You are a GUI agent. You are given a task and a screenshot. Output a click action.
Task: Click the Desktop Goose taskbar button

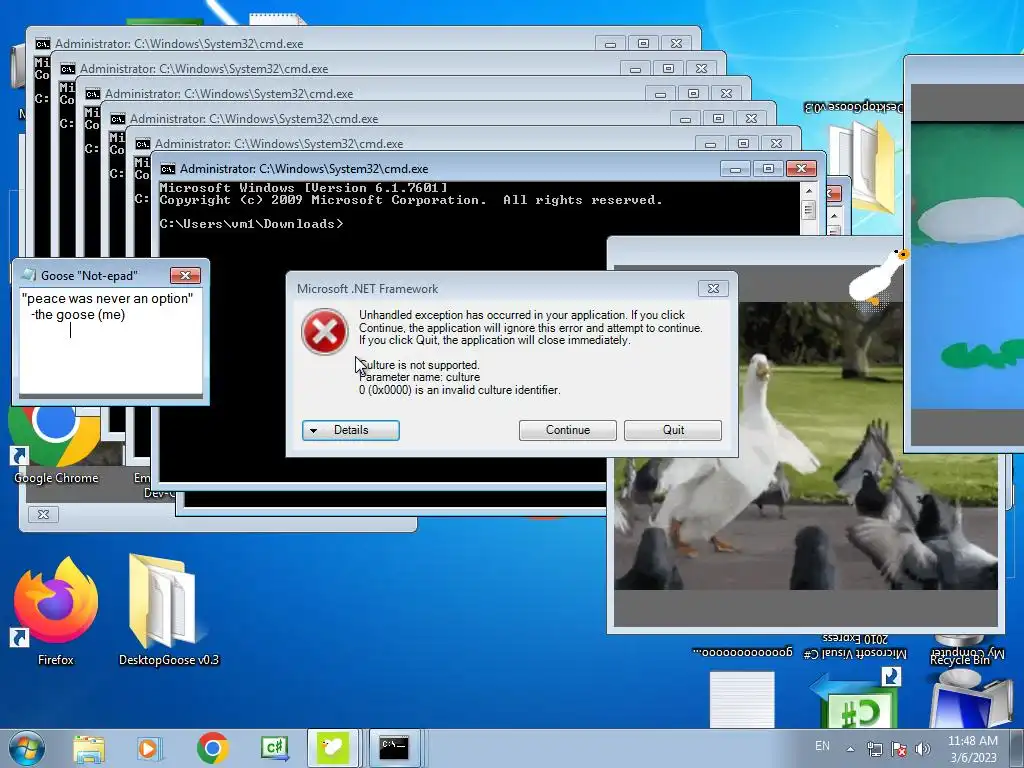pos(333,748)
